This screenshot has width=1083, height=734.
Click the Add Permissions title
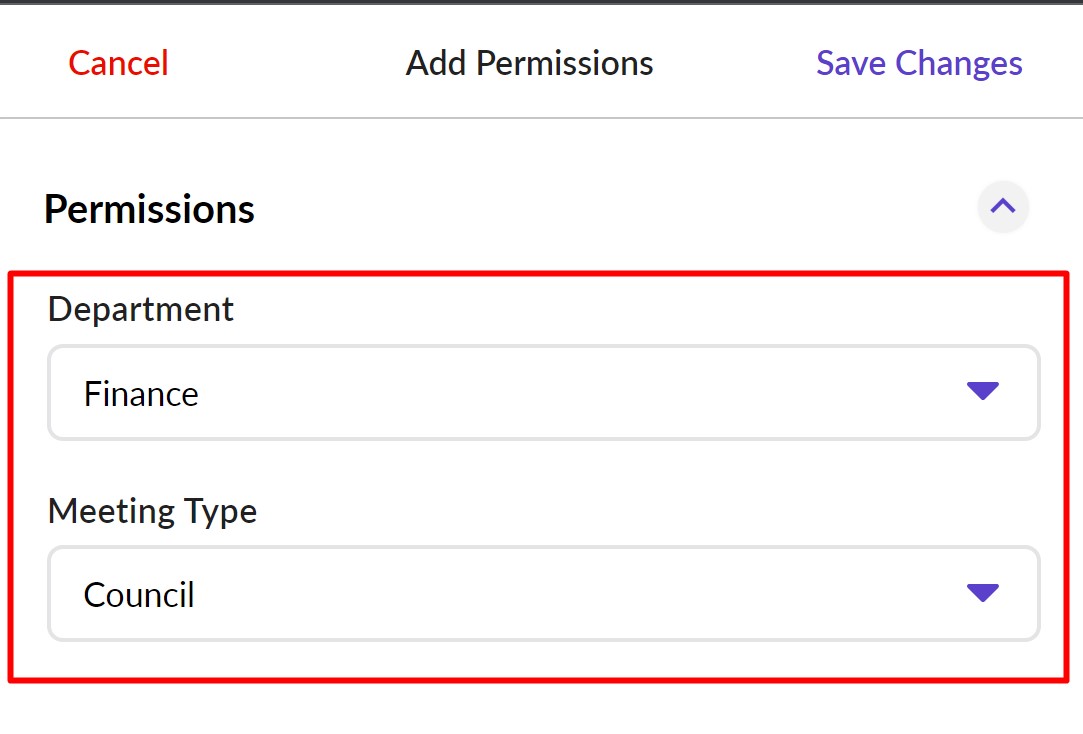[529, 63]
